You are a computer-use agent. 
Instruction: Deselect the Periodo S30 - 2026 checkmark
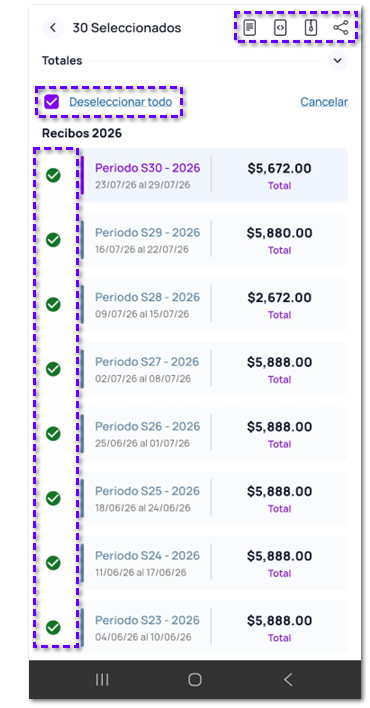point(53,175)
